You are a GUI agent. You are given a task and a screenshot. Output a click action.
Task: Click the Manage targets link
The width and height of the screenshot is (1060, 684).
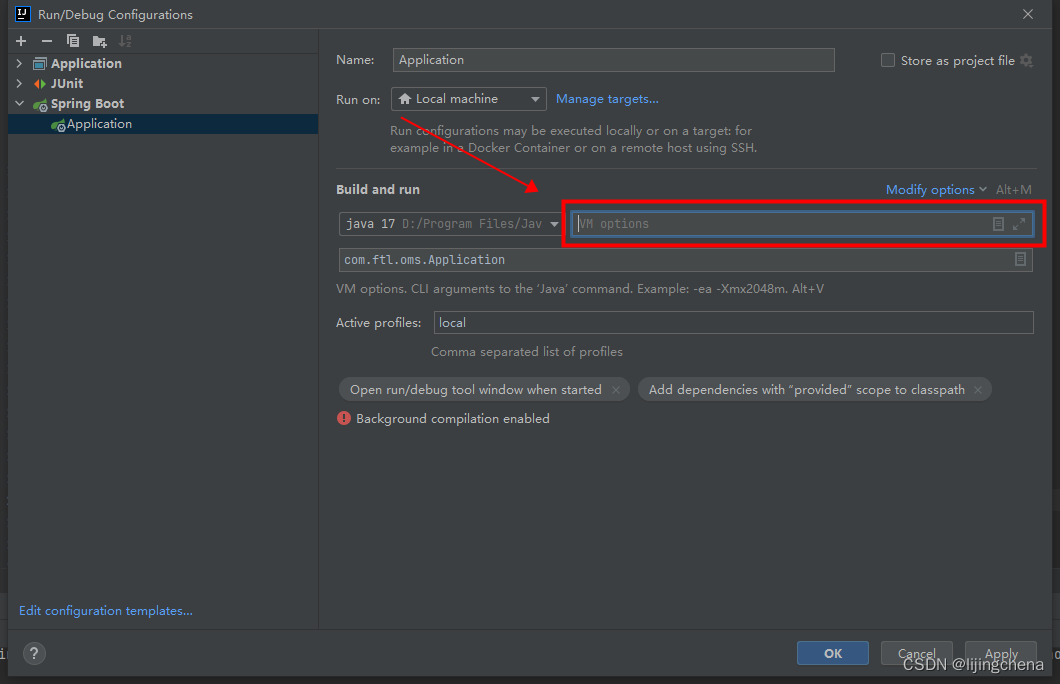click(x=607, y=98)
